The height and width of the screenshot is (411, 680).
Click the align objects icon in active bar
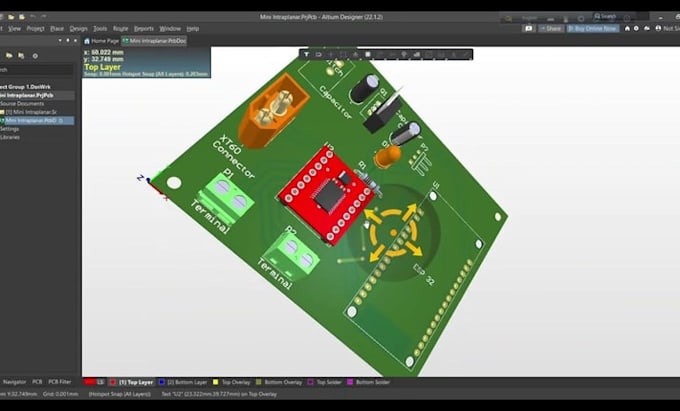tap(356, 54)
